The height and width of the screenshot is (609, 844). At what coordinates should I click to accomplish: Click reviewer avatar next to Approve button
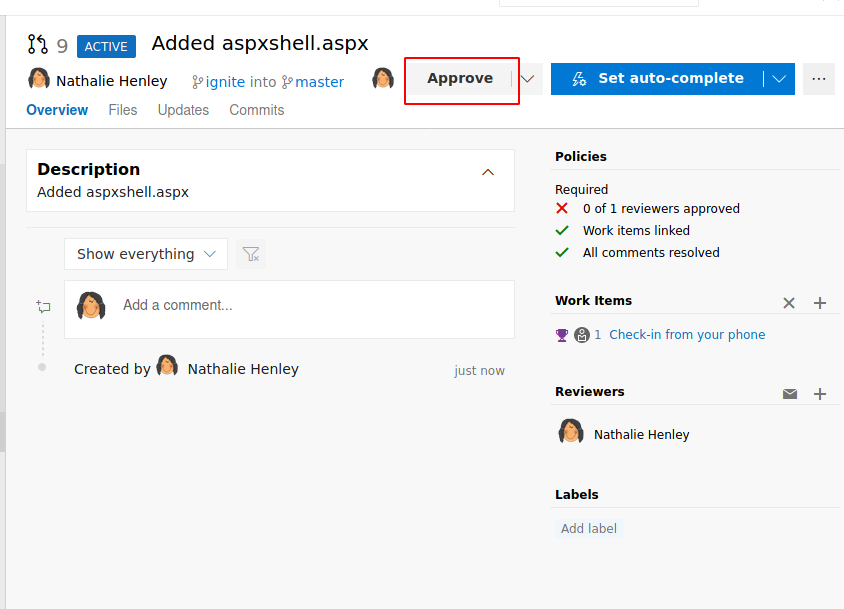click(x=383, y=79)
